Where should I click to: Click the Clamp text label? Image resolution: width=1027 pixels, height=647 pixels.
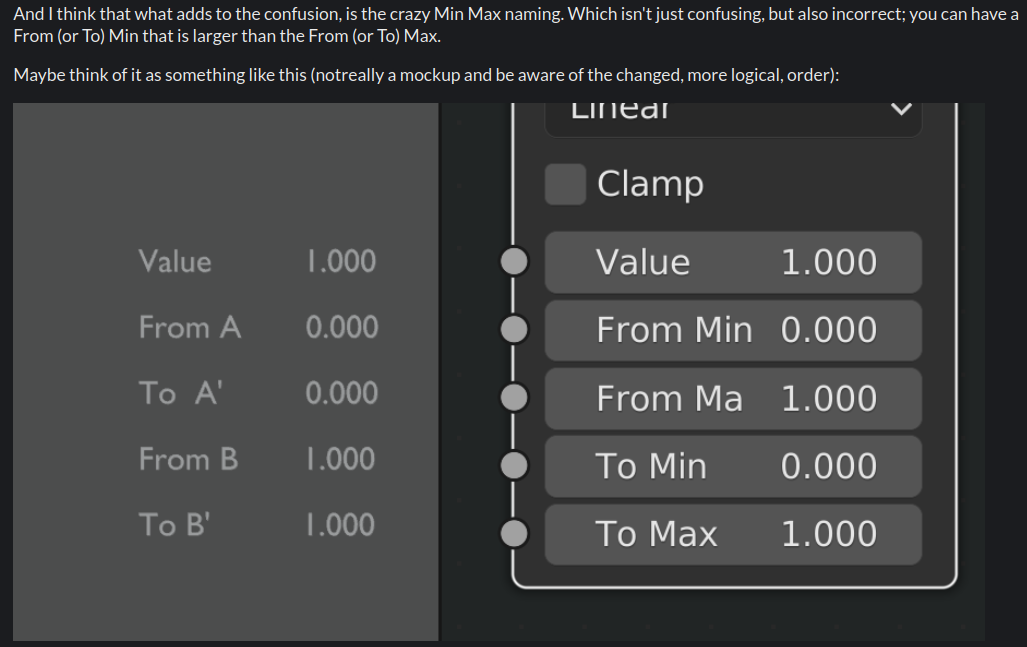(650, 184)
